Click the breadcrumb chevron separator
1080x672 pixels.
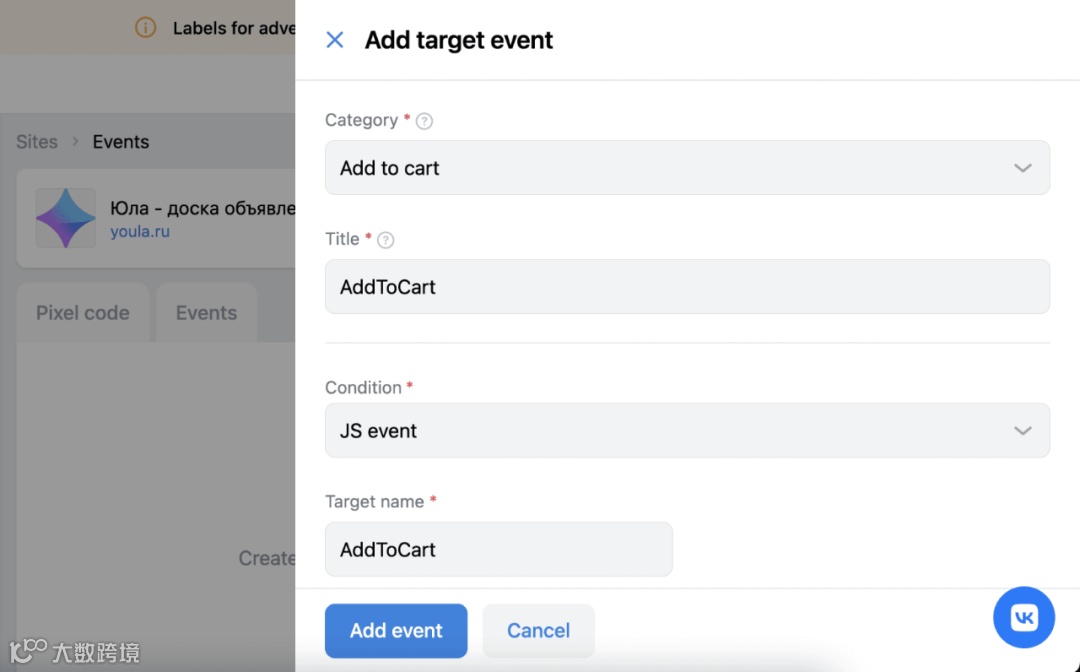[76, 142]
